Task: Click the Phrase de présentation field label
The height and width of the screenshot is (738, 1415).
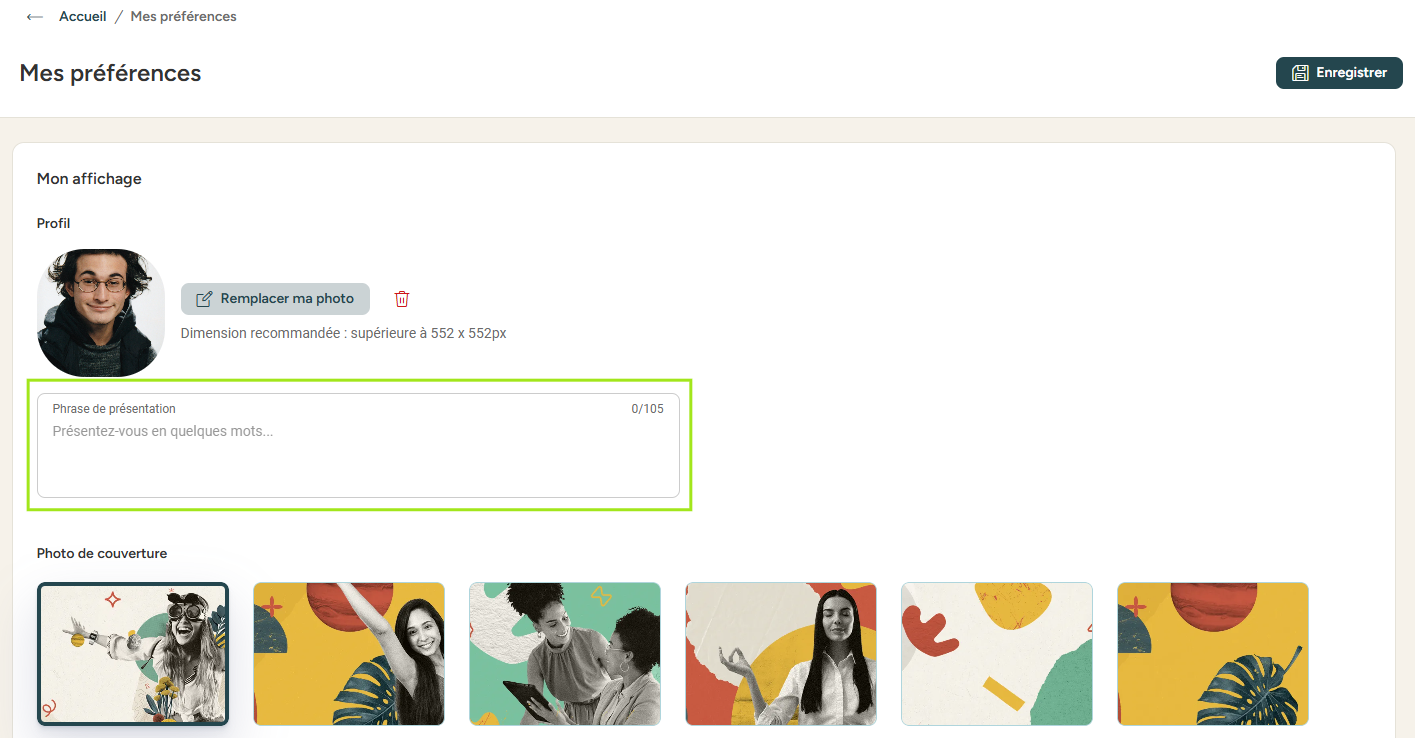Action: click(x=114, y=409)
